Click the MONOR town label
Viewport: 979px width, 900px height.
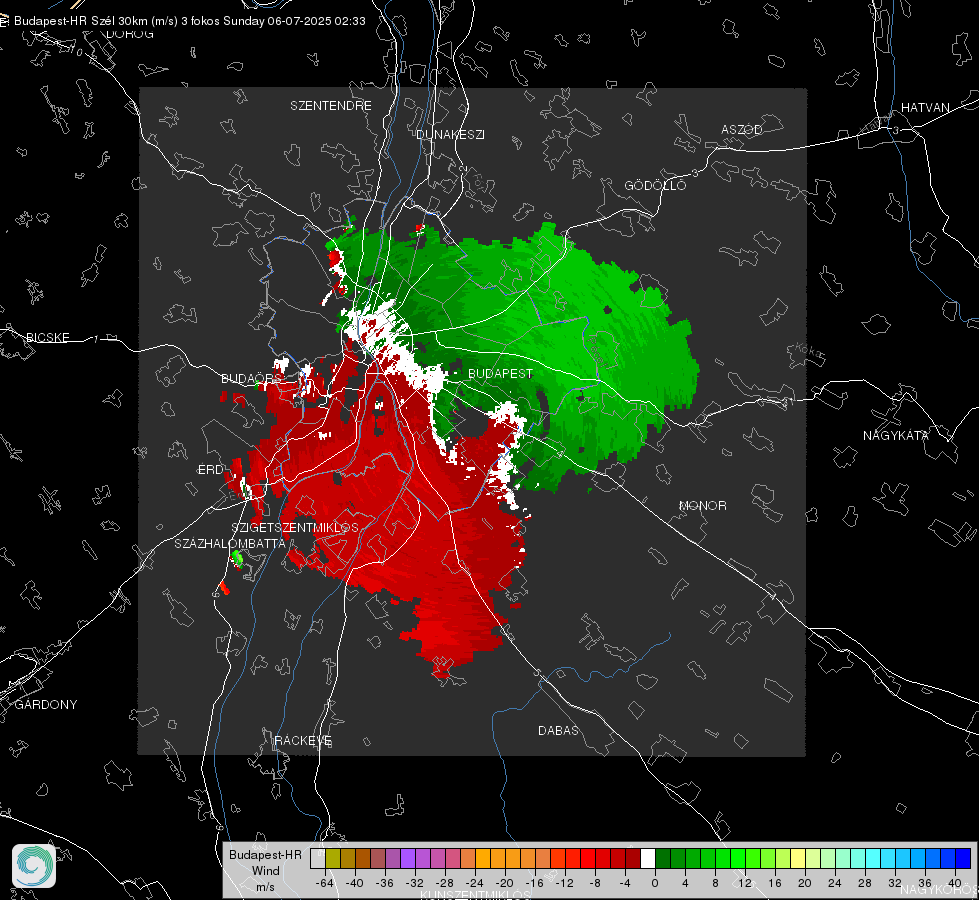(x=702, y=505)
